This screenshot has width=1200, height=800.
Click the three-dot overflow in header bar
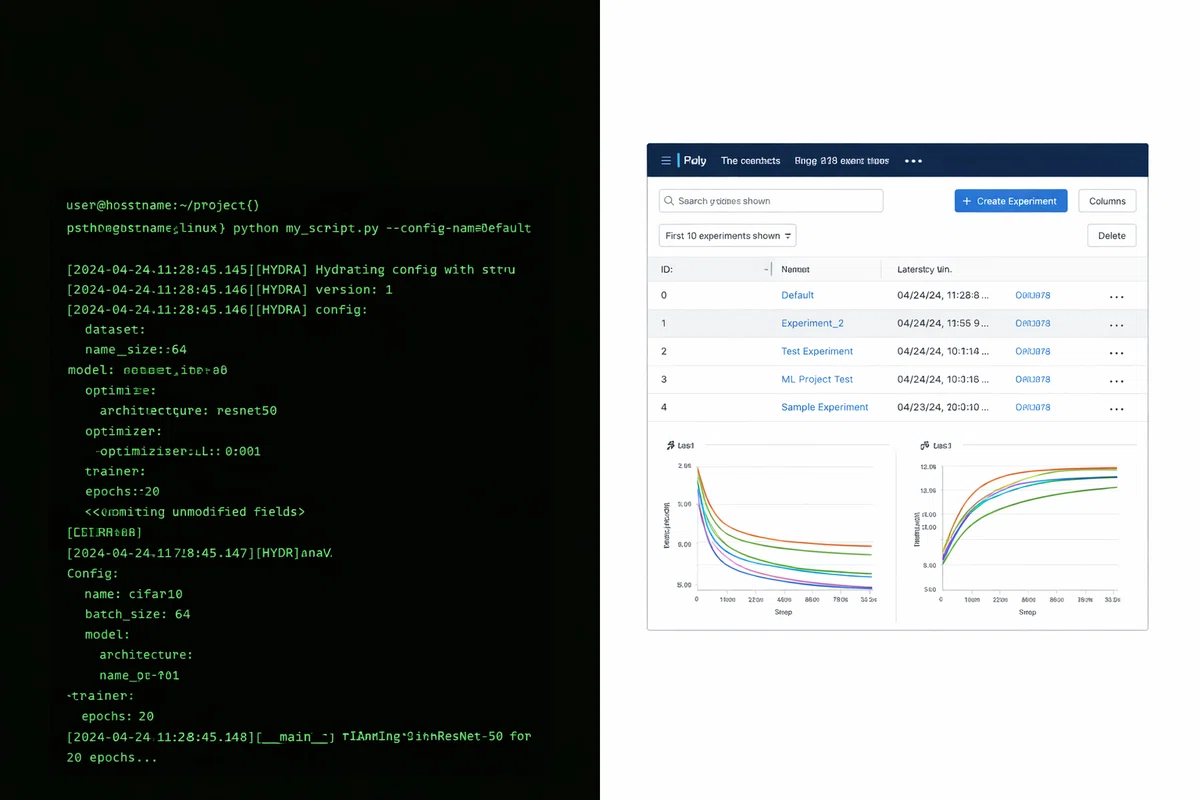(x=913, y=161)
